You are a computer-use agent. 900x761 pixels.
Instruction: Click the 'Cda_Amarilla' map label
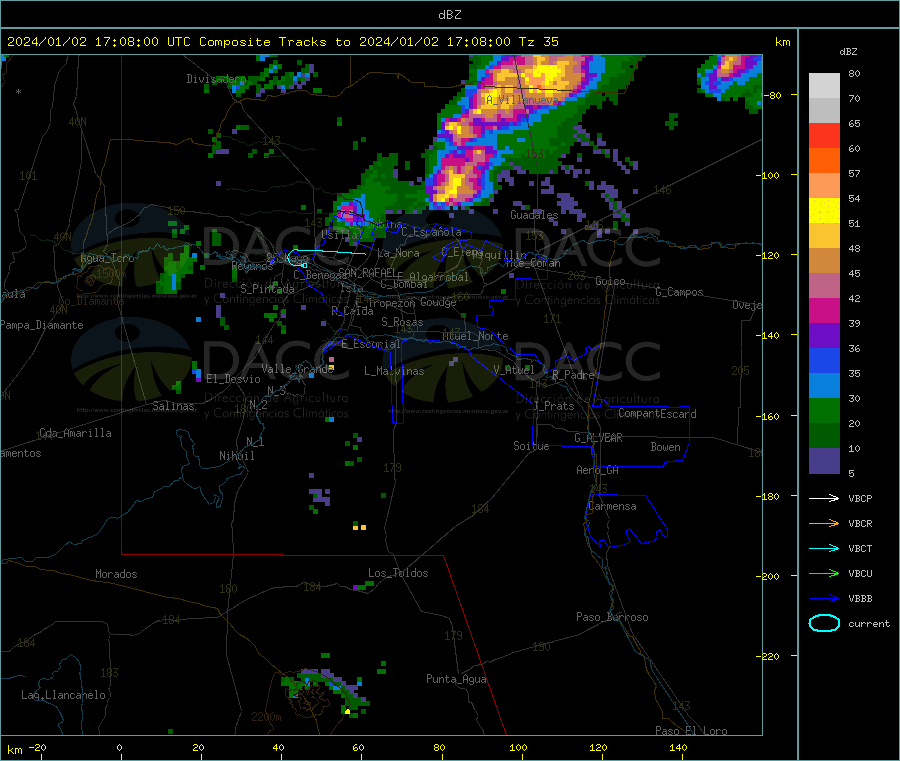[75, 433]
